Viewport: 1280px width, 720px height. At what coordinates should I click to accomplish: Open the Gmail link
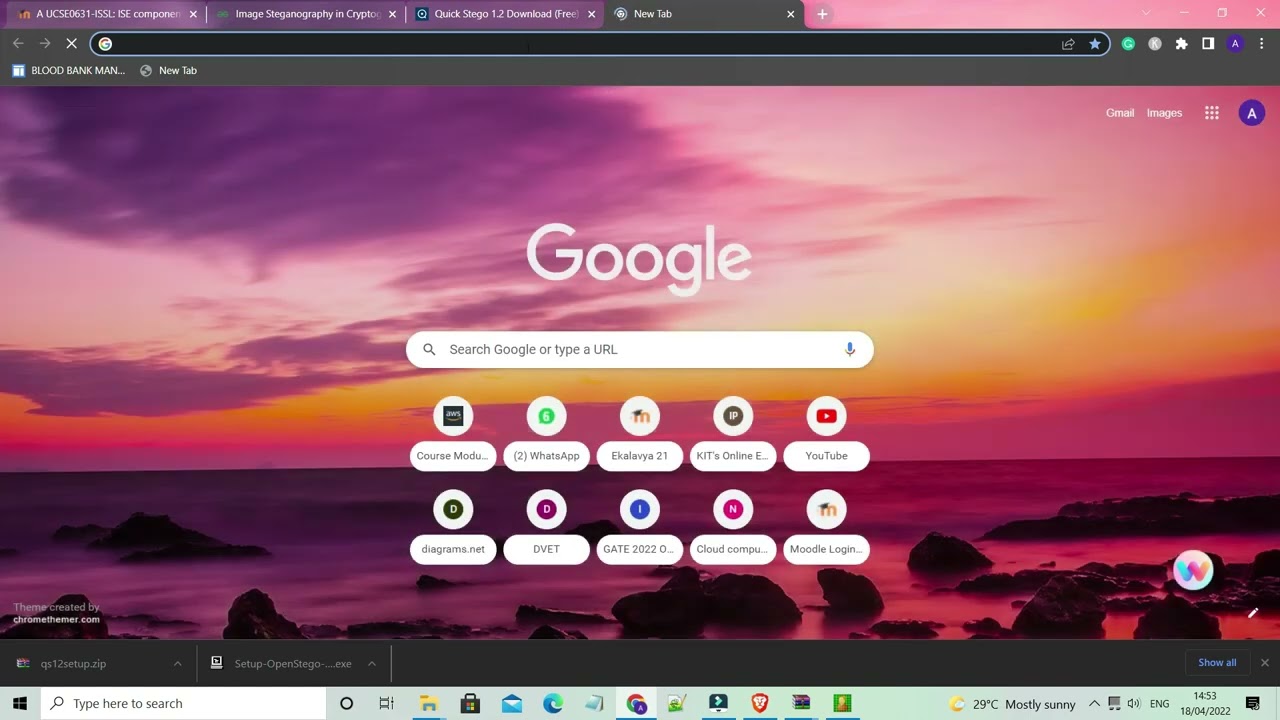[x=1119, y=113]
